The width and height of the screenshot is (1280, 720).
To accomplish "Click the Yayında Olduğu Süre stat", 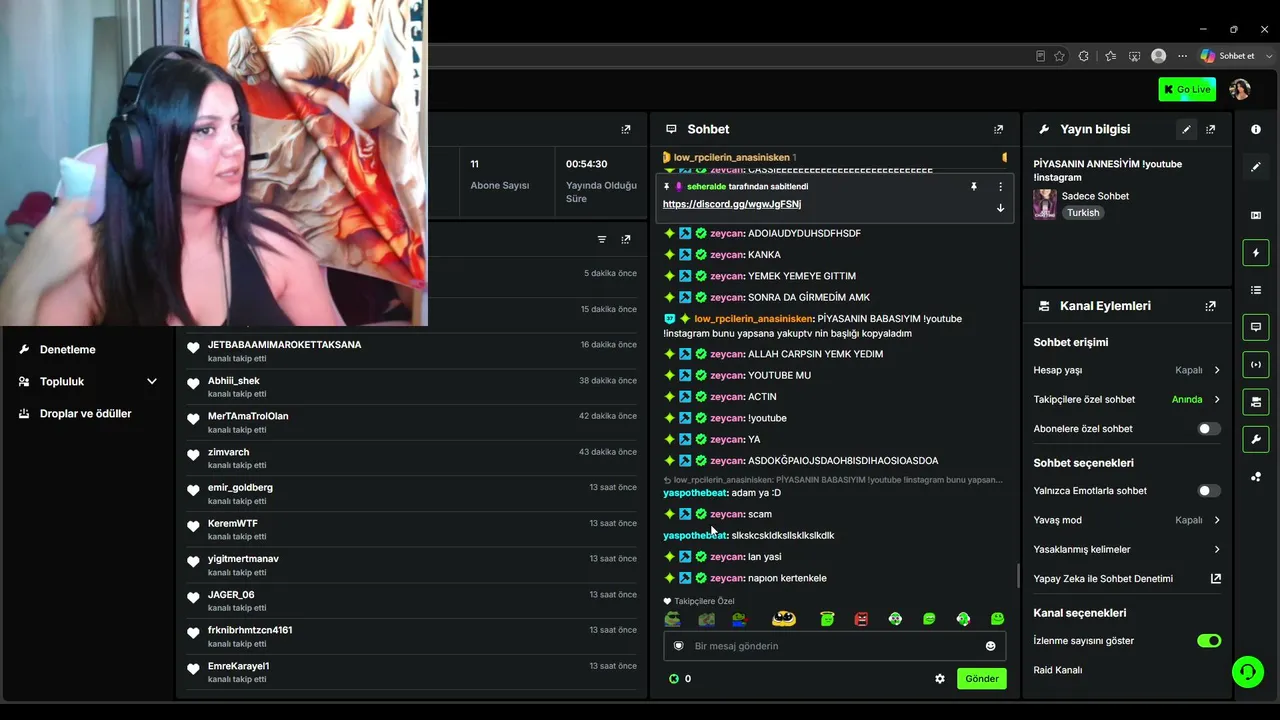I will tap(601, 180).
